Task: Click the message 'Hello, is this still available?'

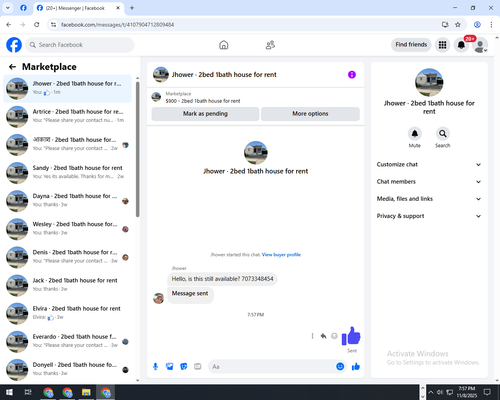Action: [x=222, y=279]
